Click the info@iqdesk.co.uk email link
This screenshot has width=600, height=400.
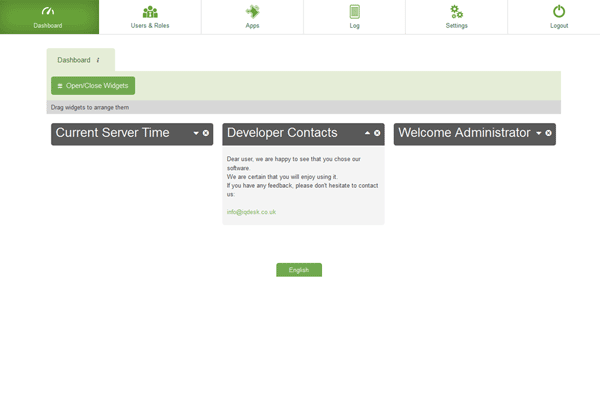(x=251, y=212)
